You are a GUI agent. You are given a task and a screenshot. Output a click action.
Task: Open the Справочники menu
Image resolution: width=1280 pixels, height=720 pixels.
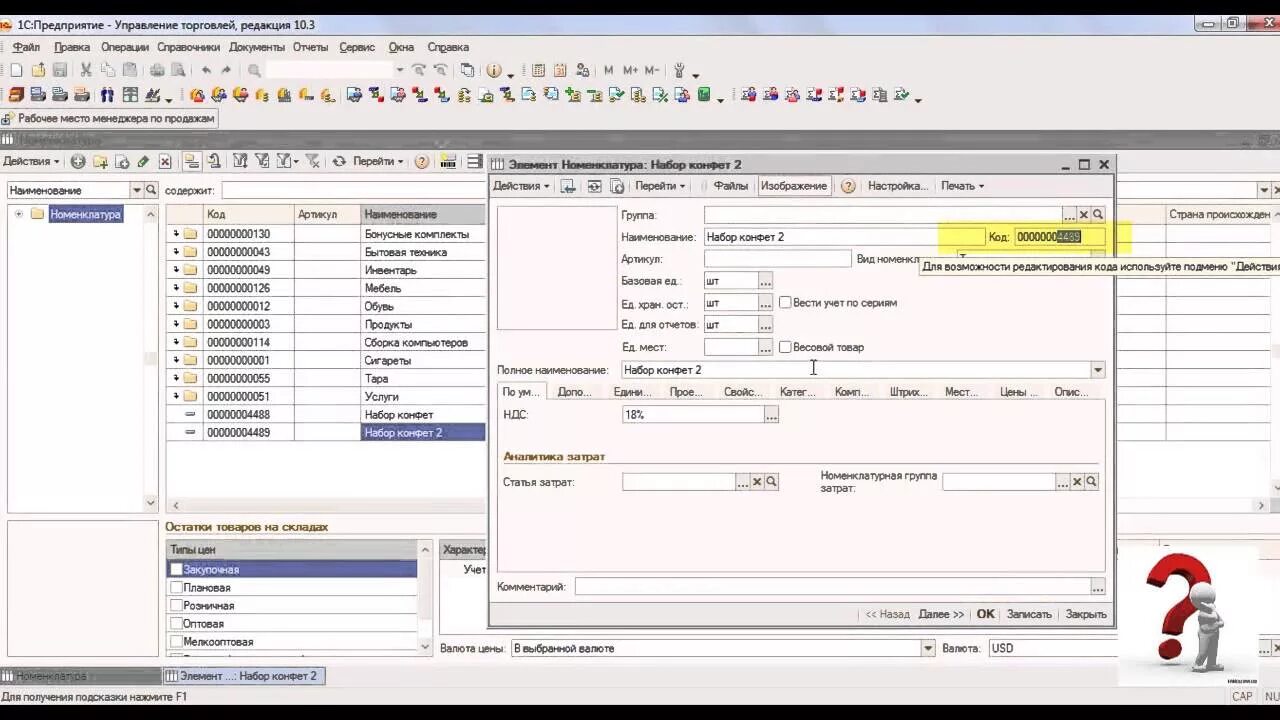click(x=188, y=47)
